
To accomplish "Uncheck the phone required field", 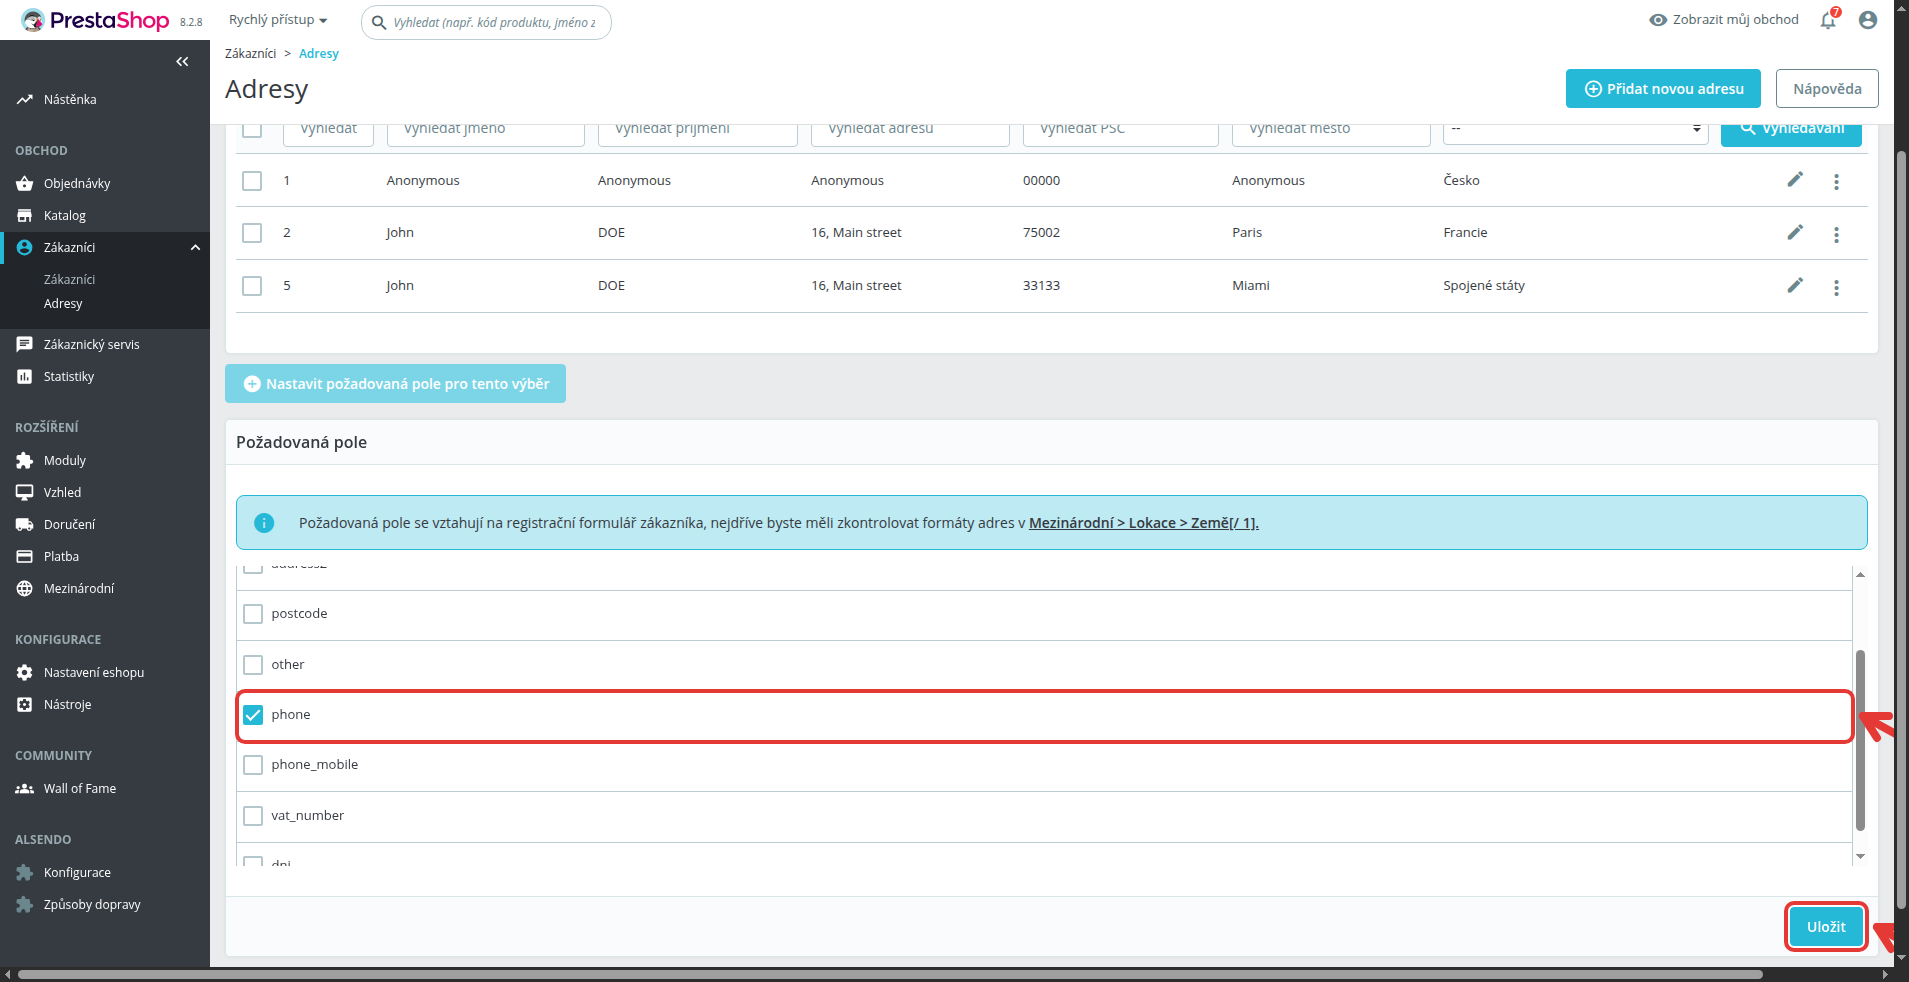I will click(253, 715).
